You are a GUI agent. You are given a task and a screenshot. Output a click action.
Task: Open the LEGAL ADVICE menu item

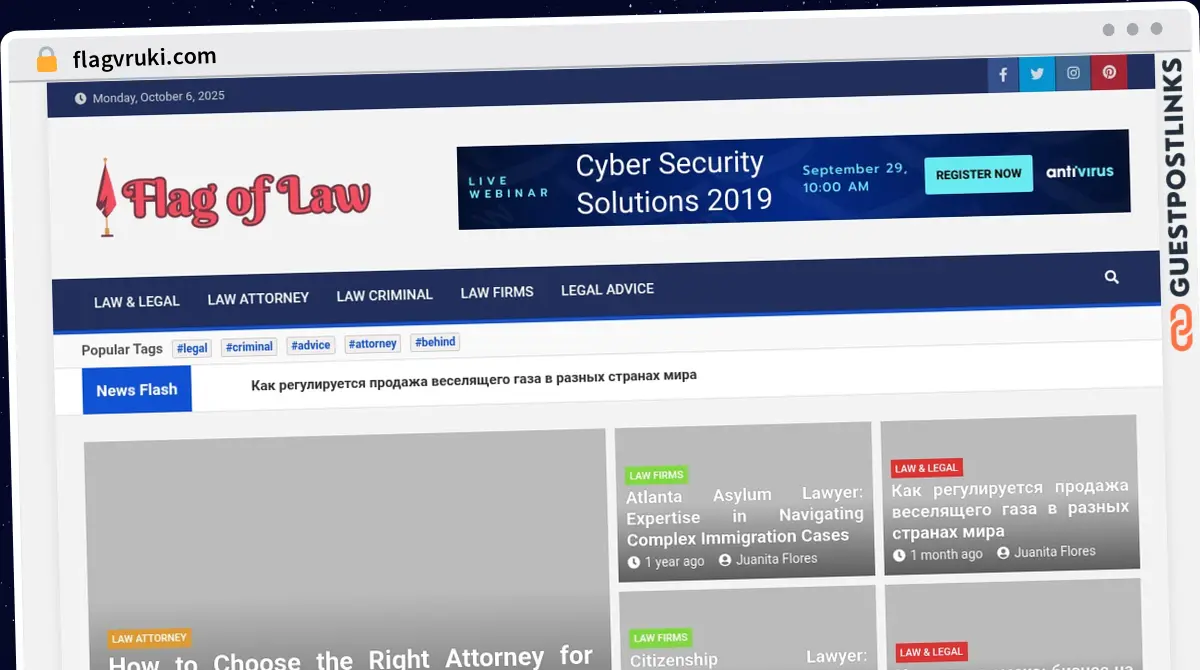coord(607,289)
